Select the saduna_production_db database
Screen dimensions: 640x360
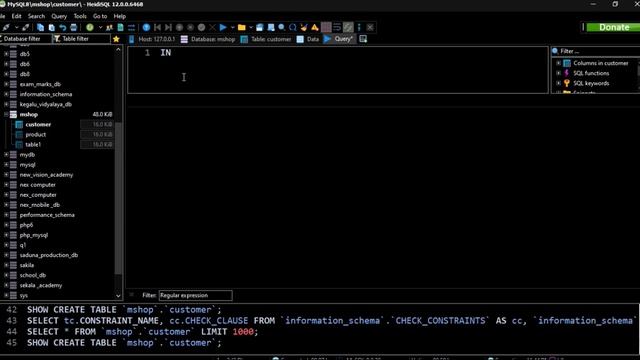(x=49, y=255)
